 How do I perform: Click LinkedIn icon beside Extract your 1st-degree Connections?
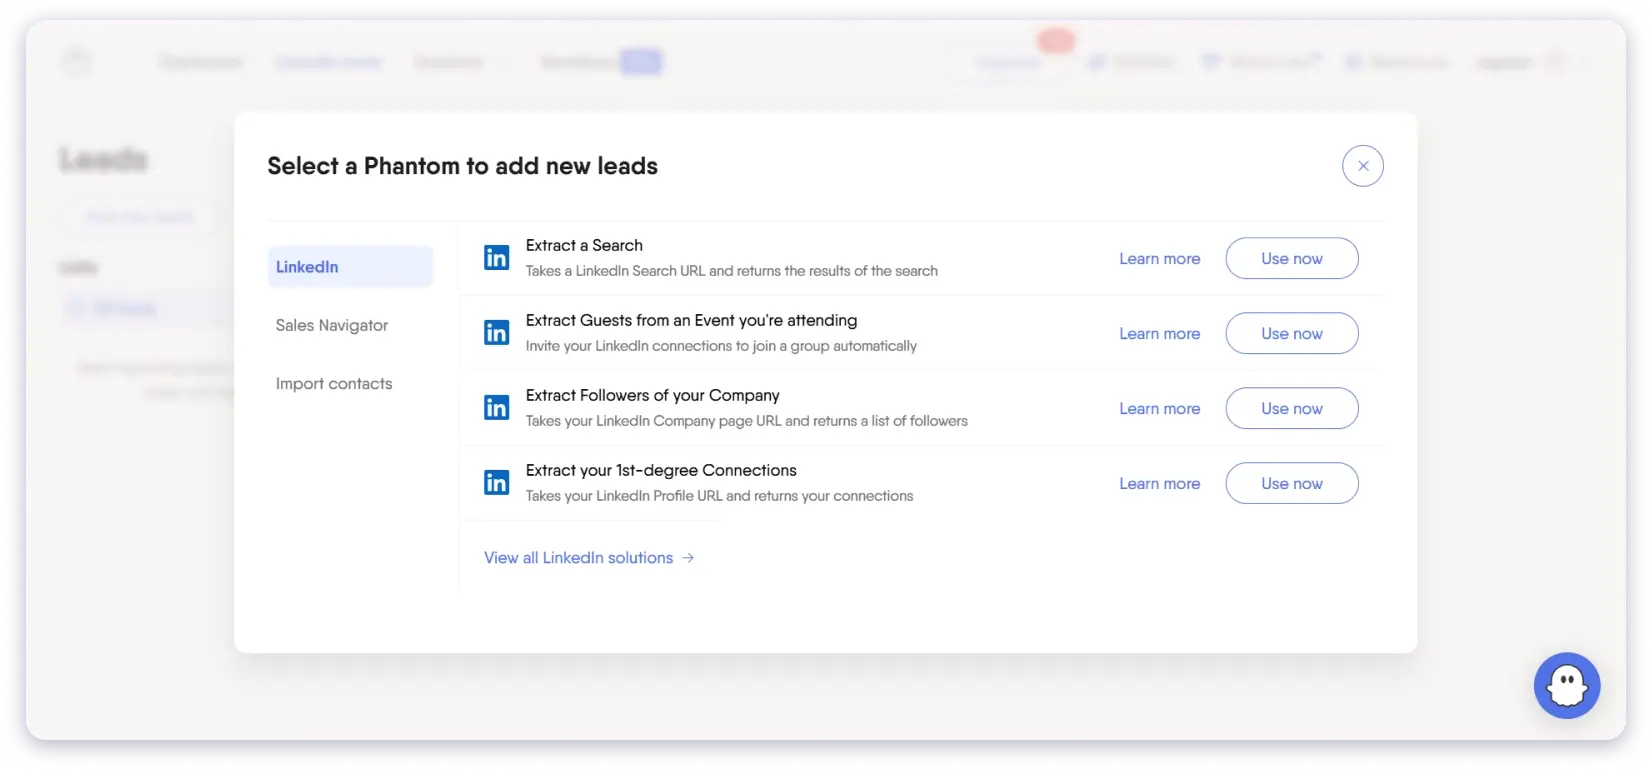(497, 483)
